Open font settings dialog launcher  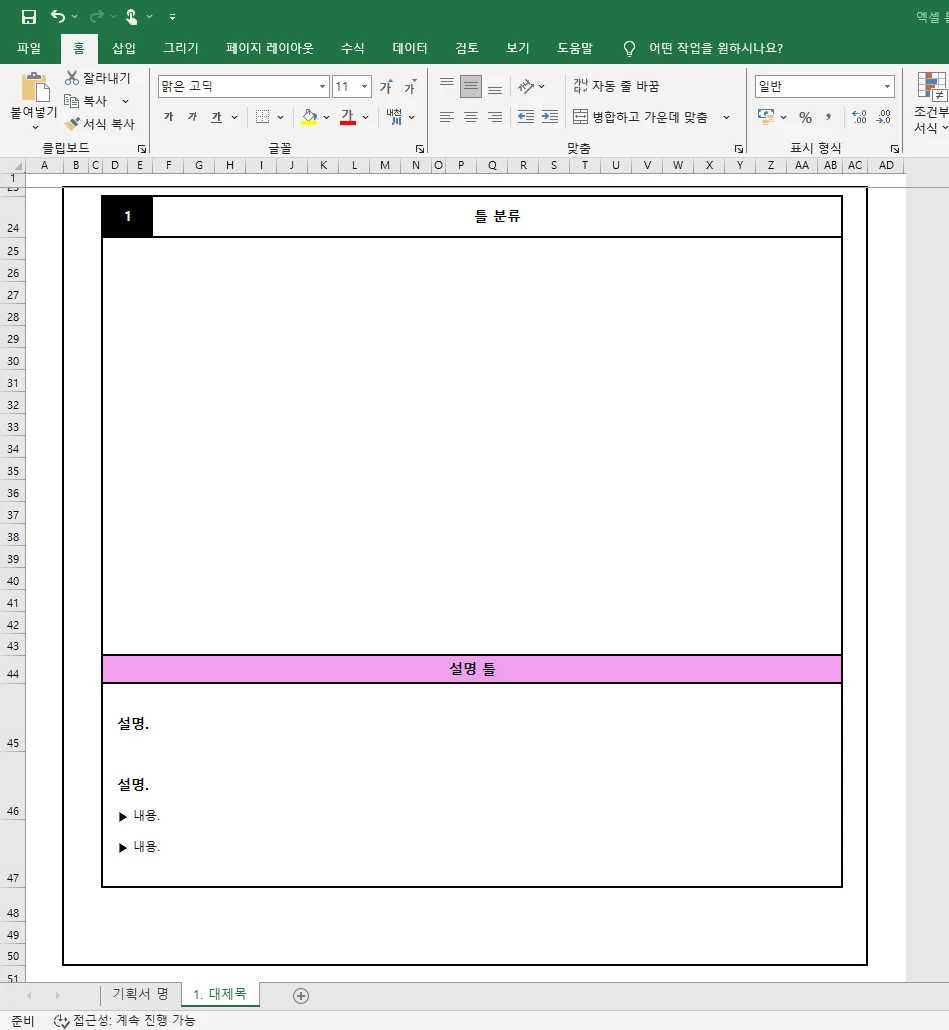pyautogui.click(x=420, y=149)
